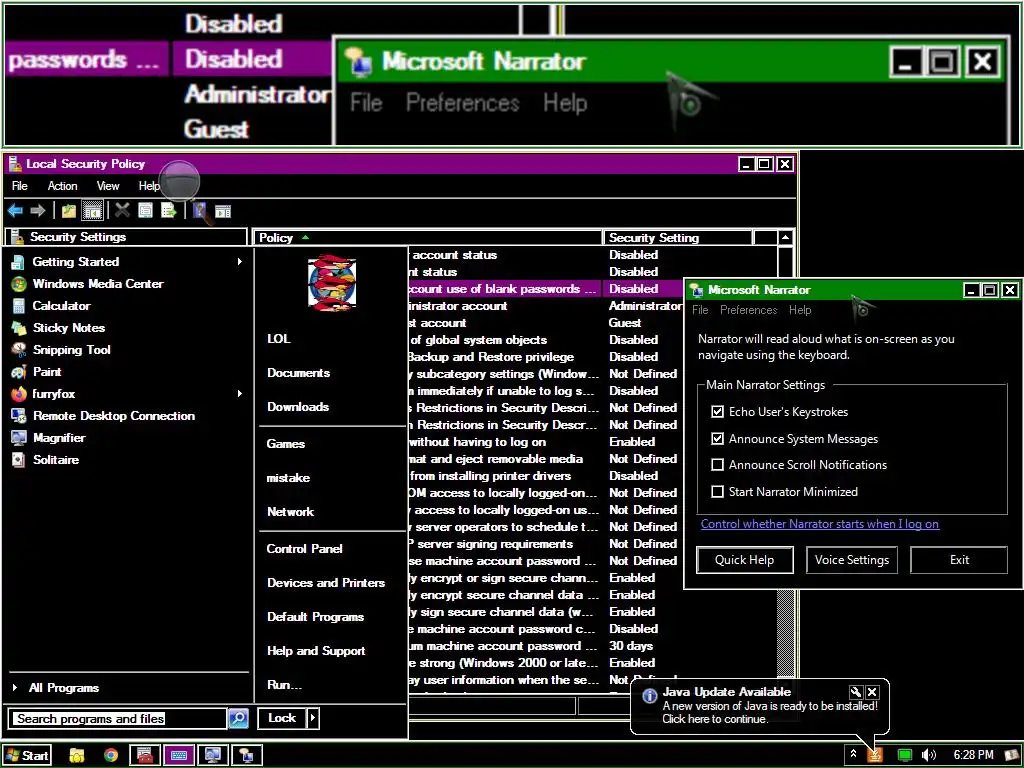Screen dimensions: 1024x768
Task: Click the round Magnifier lens icon
Action: coord(179,181)
